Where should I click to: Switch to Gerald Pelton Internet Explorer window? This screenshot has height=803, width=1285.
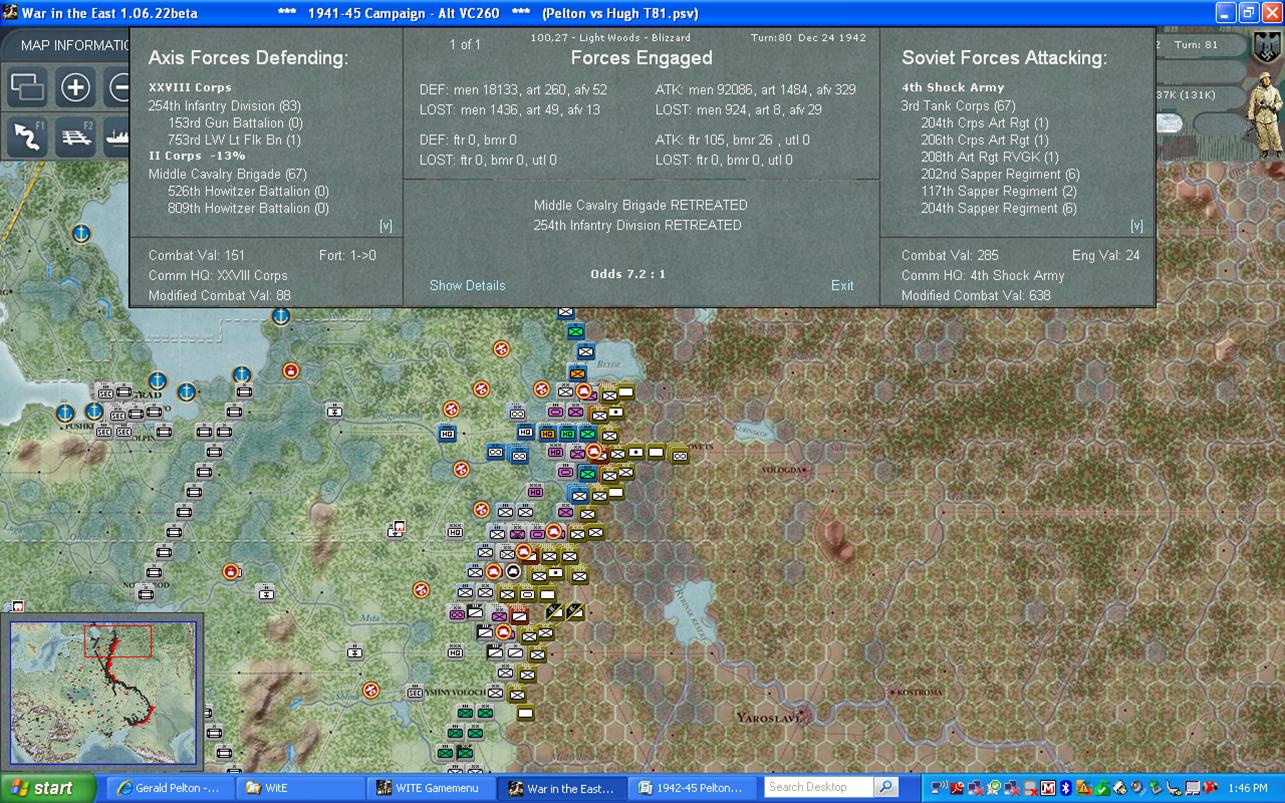tap(170, 788)
